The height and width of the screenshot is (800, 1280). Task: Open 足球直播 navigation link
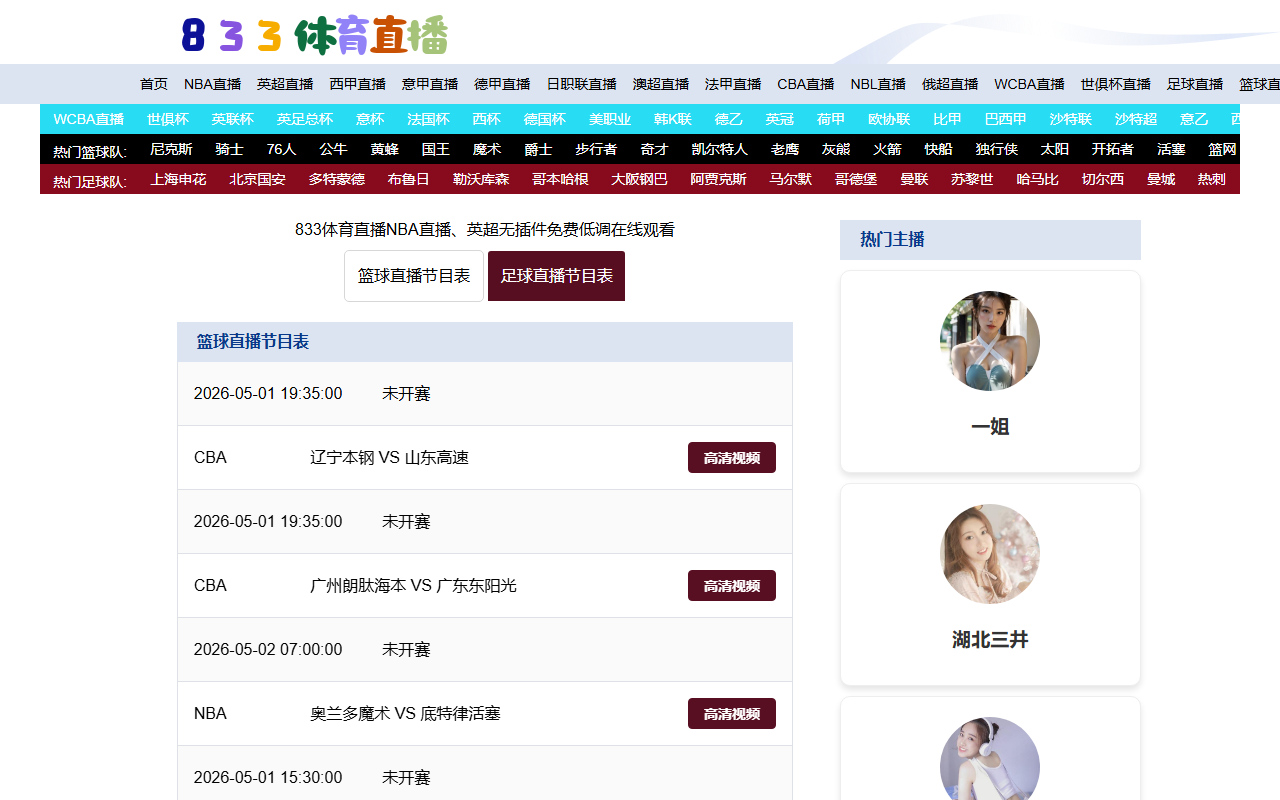[1195, 84]
